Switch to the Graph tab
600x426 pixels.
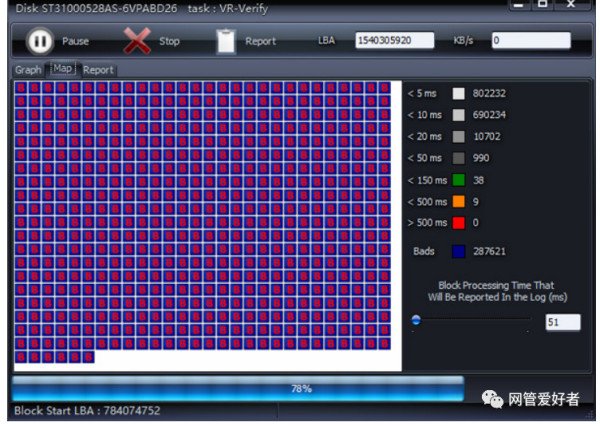28,70
